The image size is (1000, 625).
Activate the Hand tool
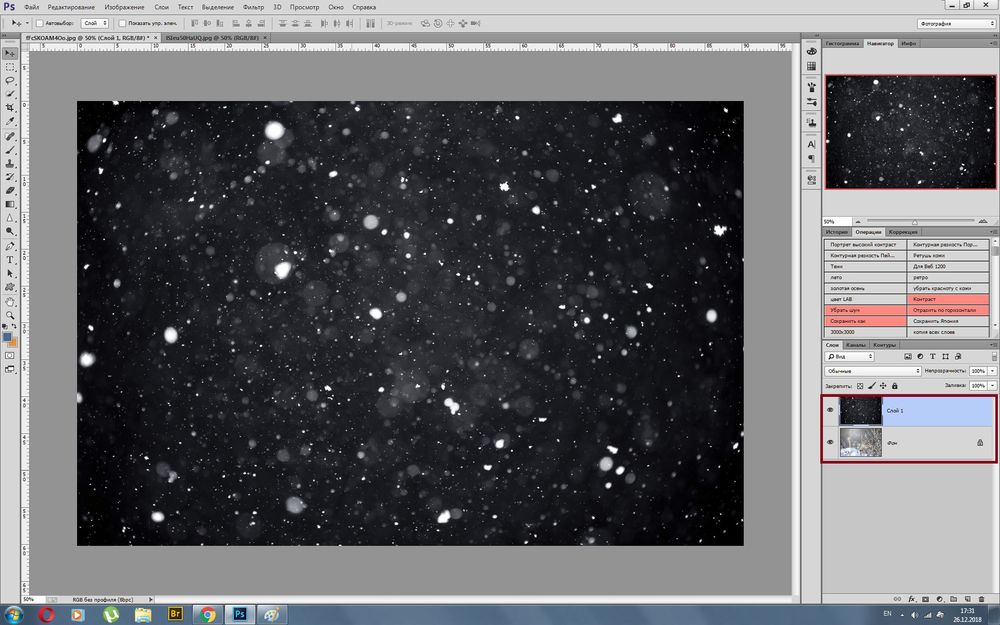10,300
